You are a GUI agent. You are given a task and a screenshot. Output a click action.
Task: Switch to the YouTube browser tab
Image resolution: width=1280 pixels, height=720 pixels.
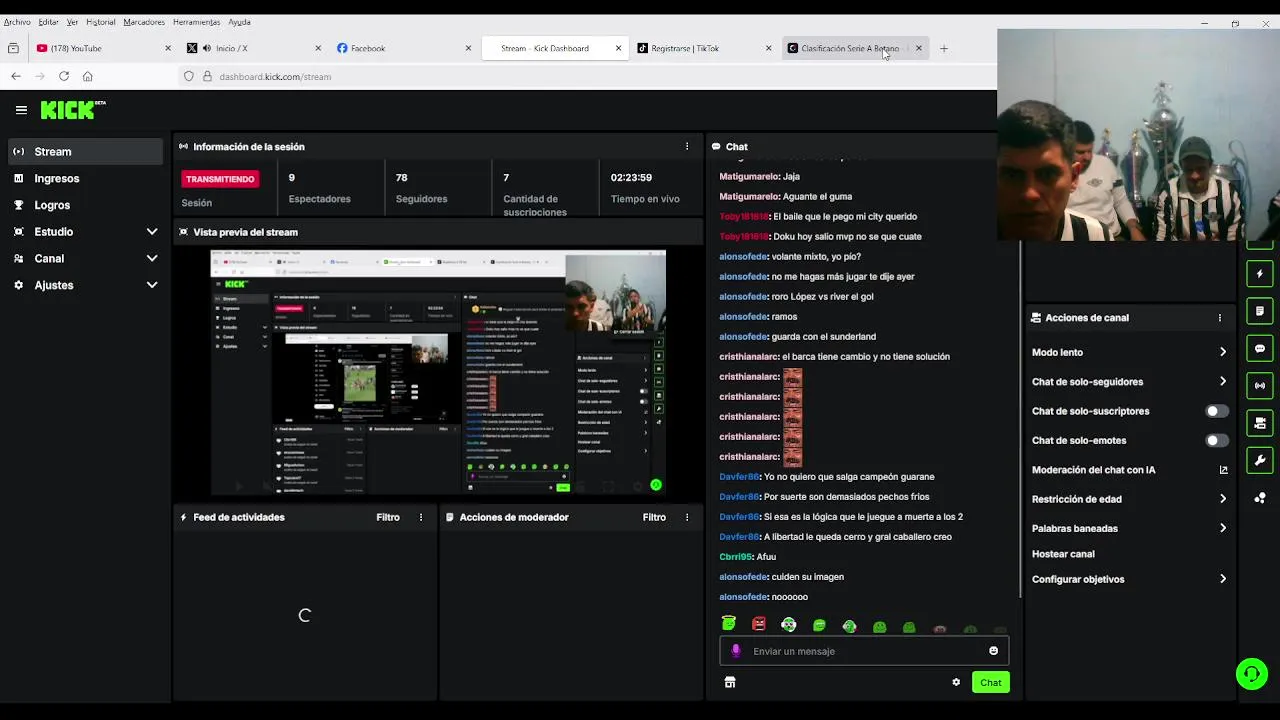(105, 48)
